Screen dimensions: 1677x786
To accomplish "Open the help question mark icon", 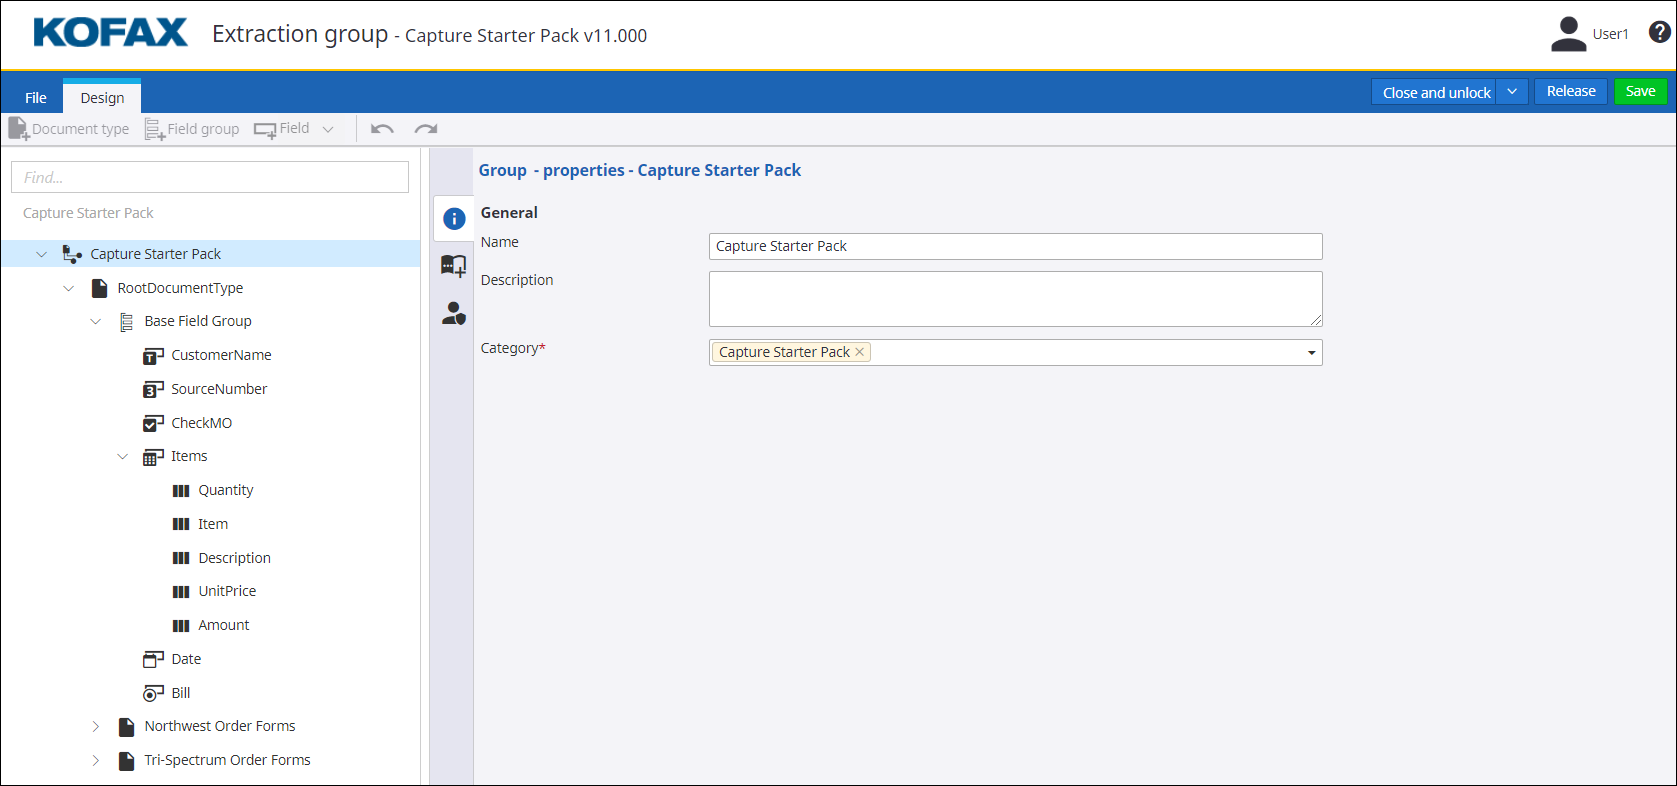I will [1659, 33].
